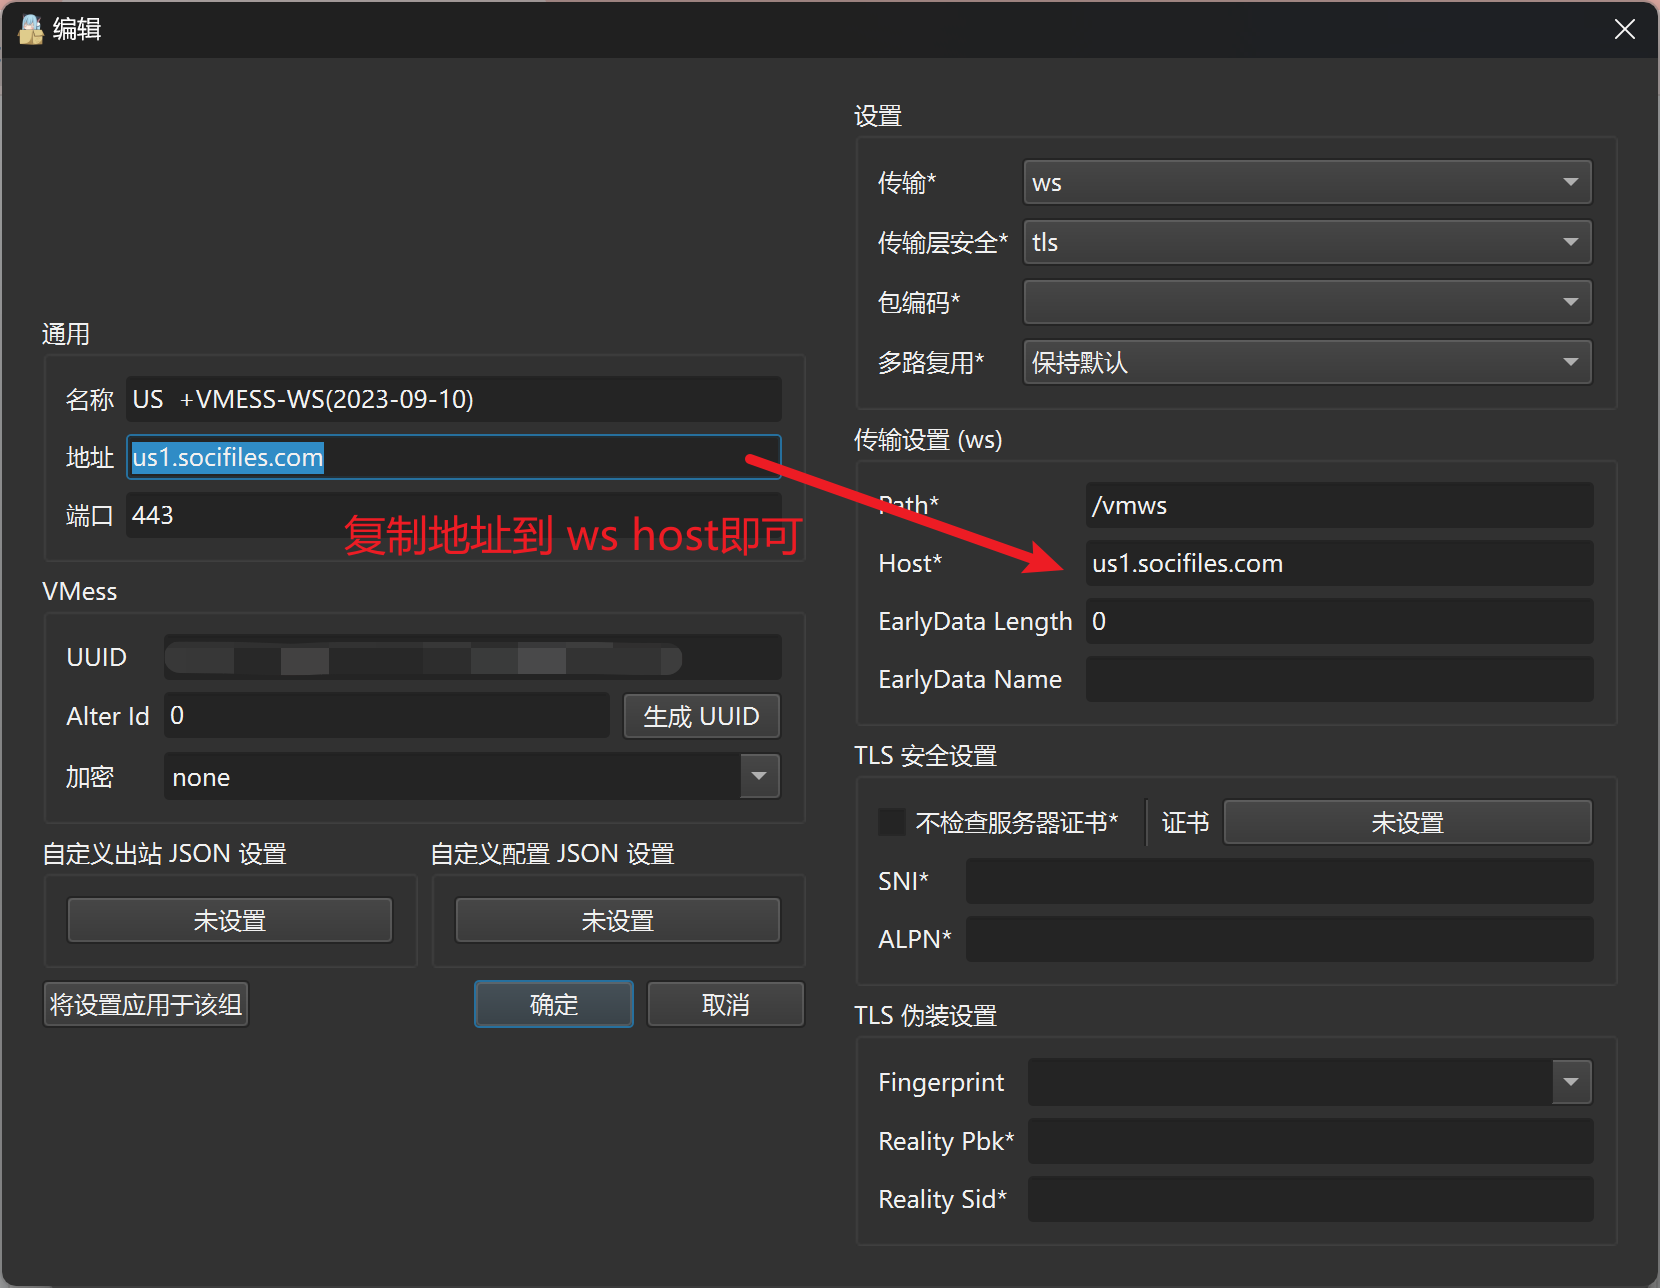The image size is (1660, 1288).
Task: Click the SNI input field
Action: tap(1278, 881)
